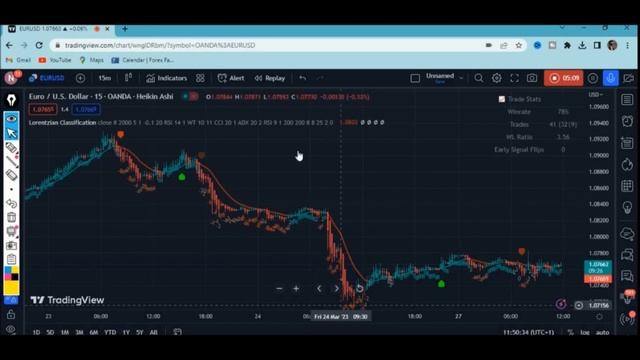Click the redo arrow in top toolbar
The height and width of the screenshot is (360, 640).
point(320,78)
